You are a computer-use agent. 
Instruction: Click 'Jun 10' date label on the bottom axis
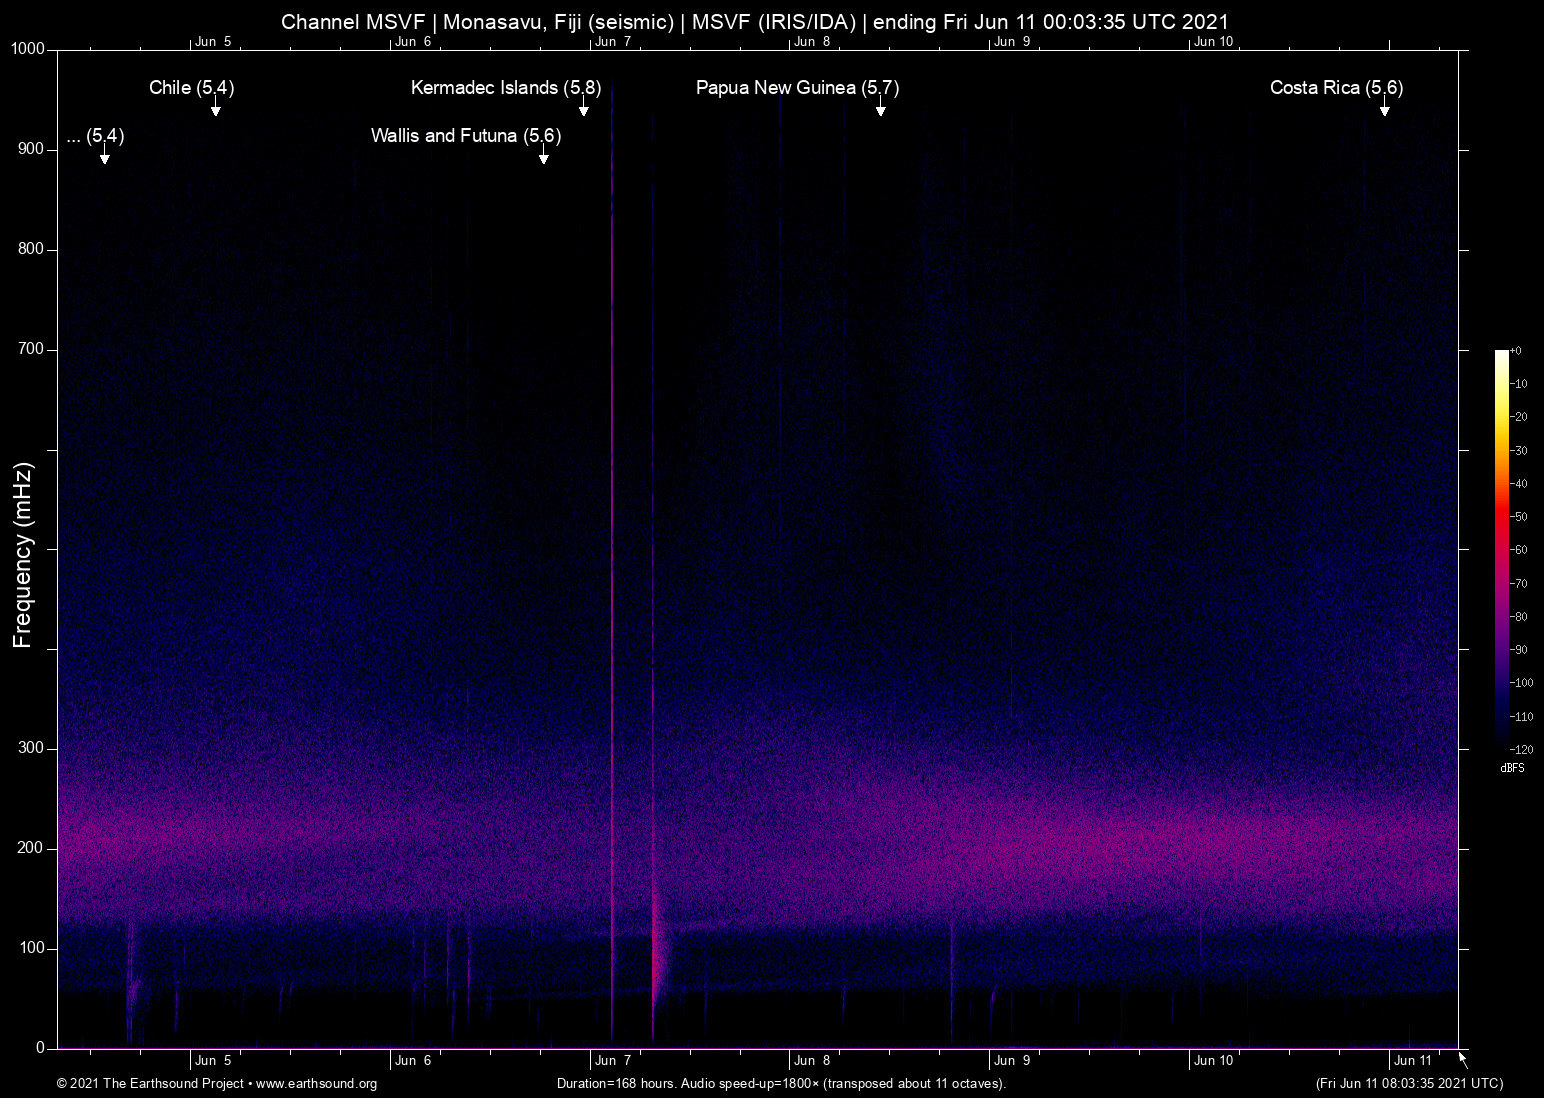(1213, 1061)
